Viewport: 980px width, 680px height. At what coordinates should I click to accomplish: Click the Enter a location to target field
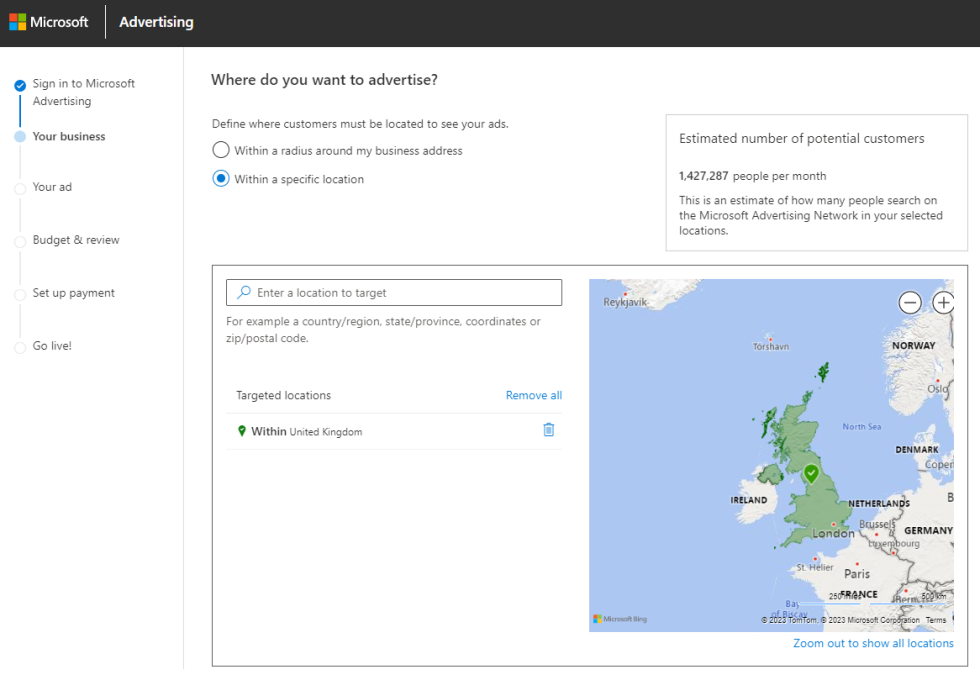(x=393, y=292)
